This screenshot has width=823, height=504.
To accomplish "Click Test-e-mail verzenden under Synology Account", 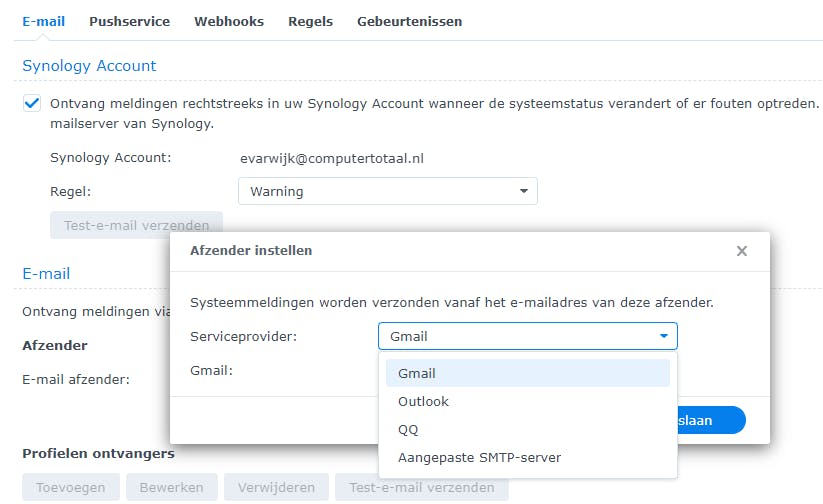I will (x=136, y=225).
